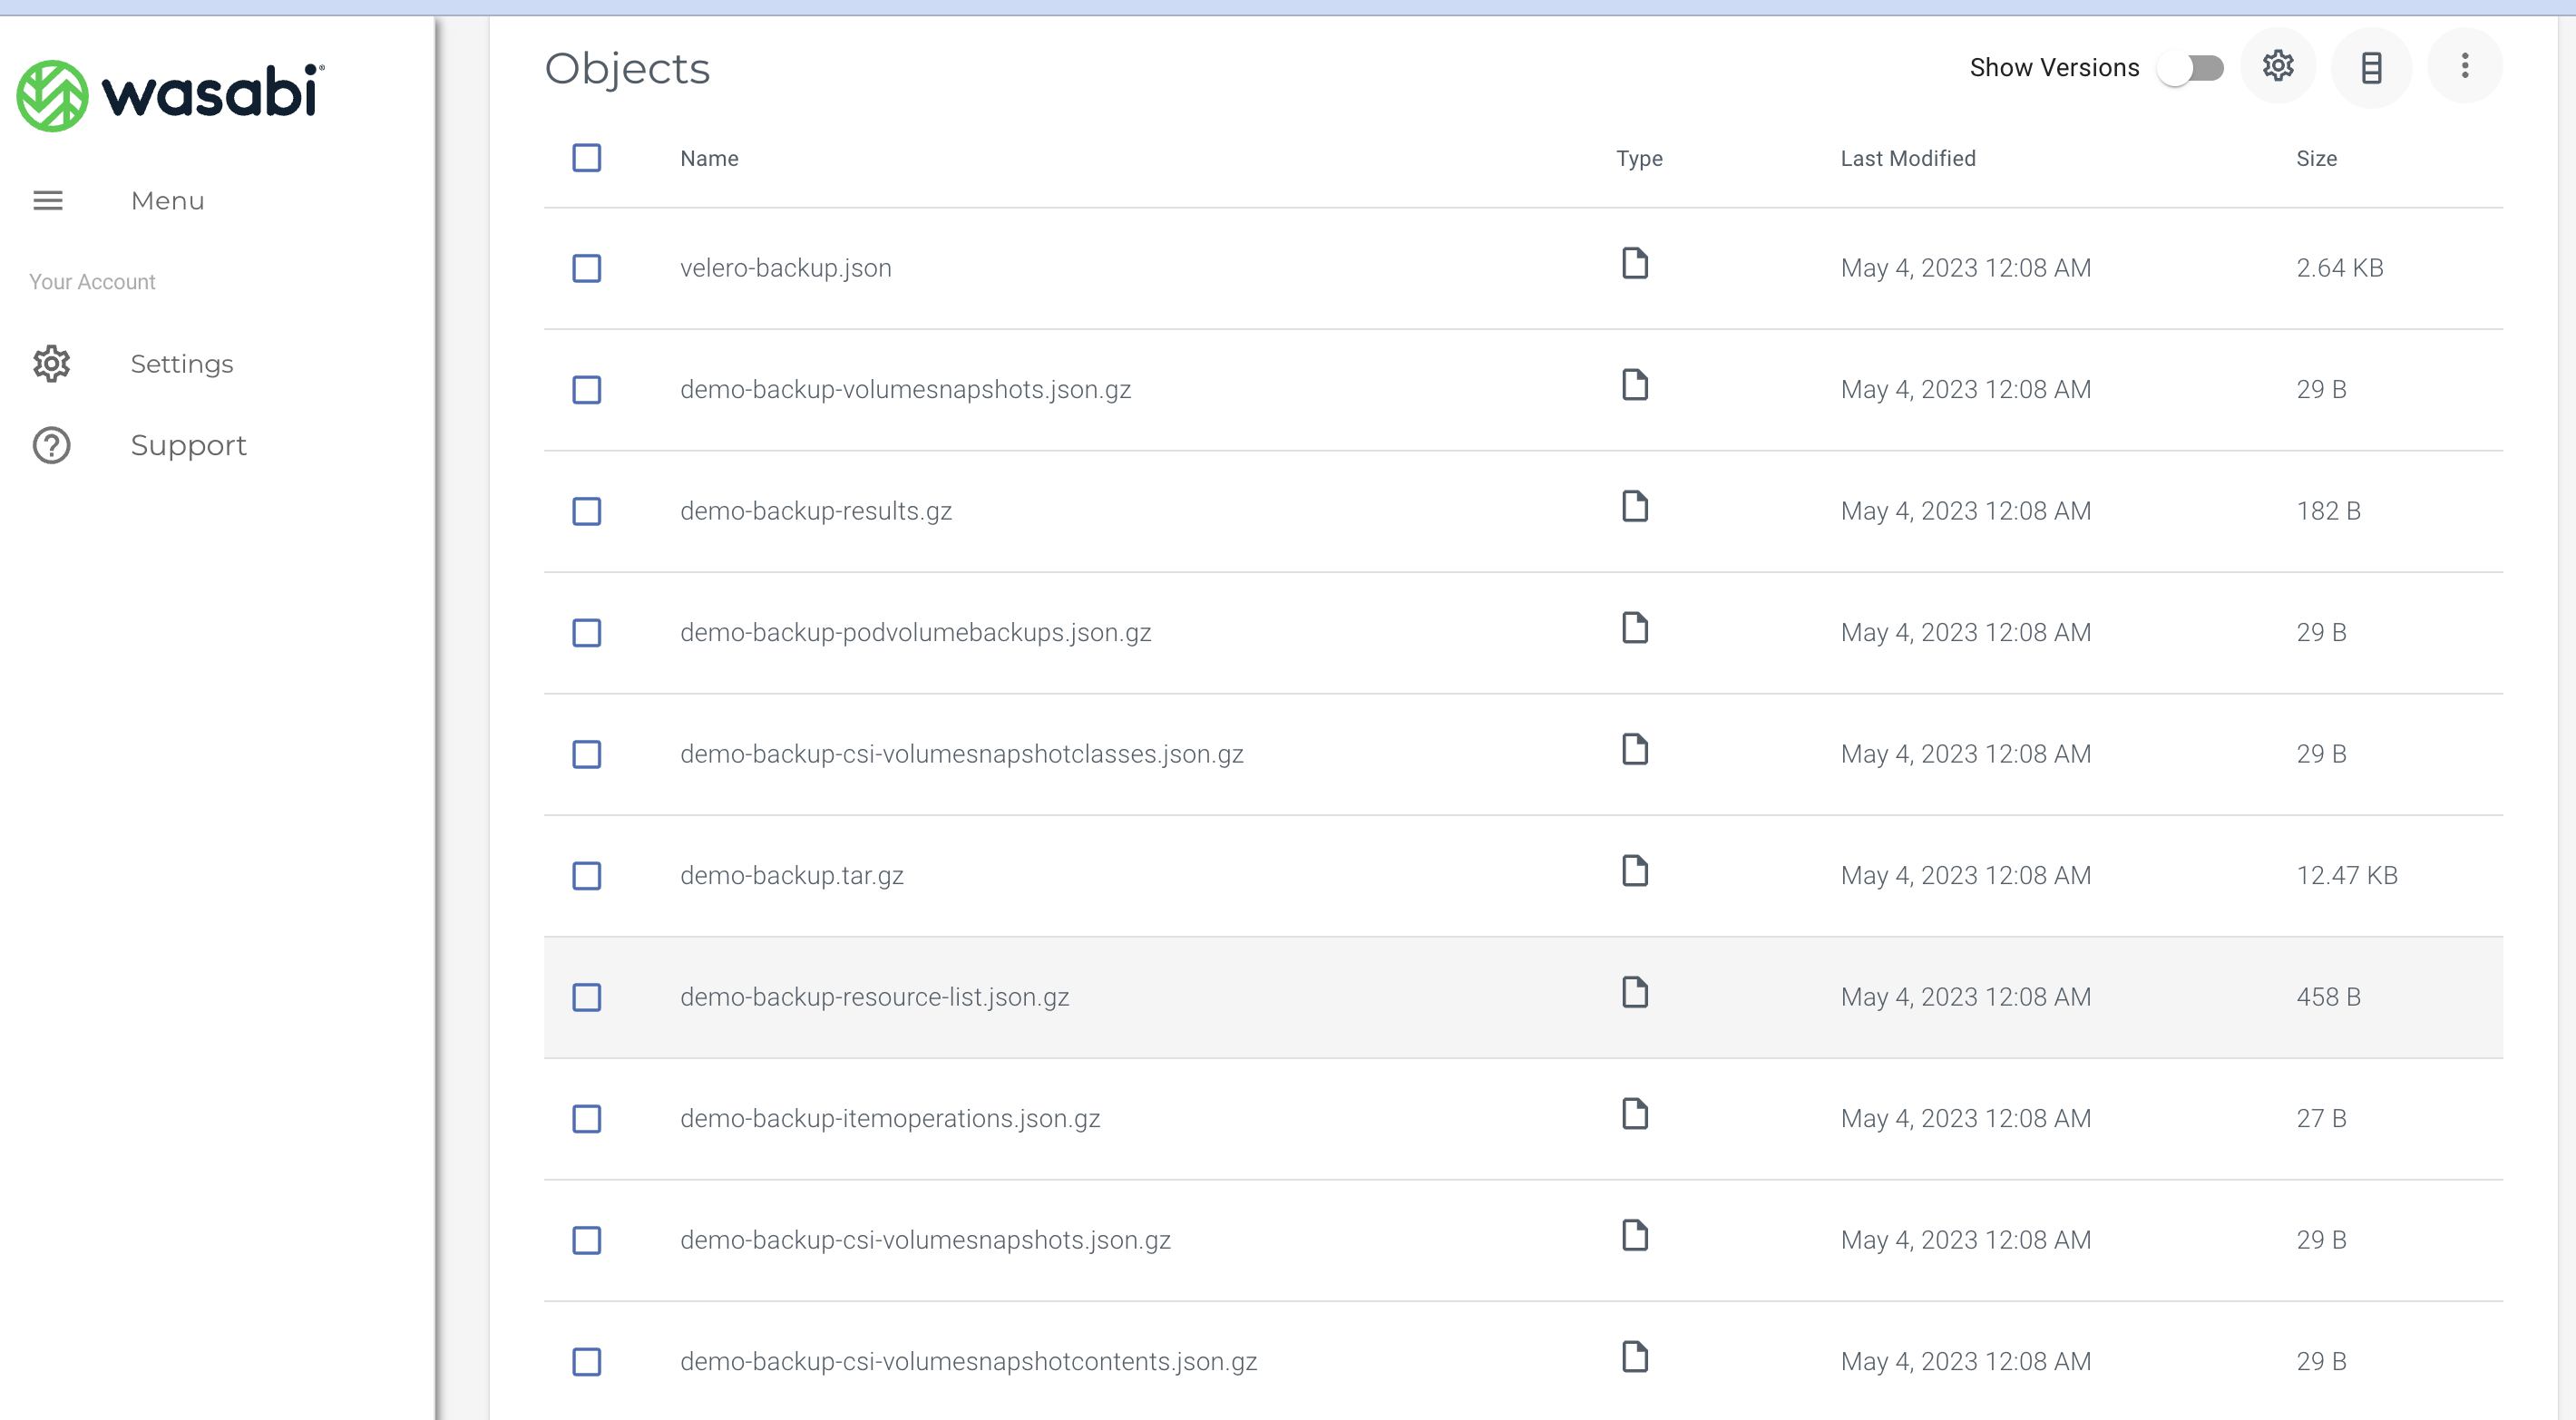Open the Name column sort option
This screenshot has width=2576, height=1420.
click(709, 158)
